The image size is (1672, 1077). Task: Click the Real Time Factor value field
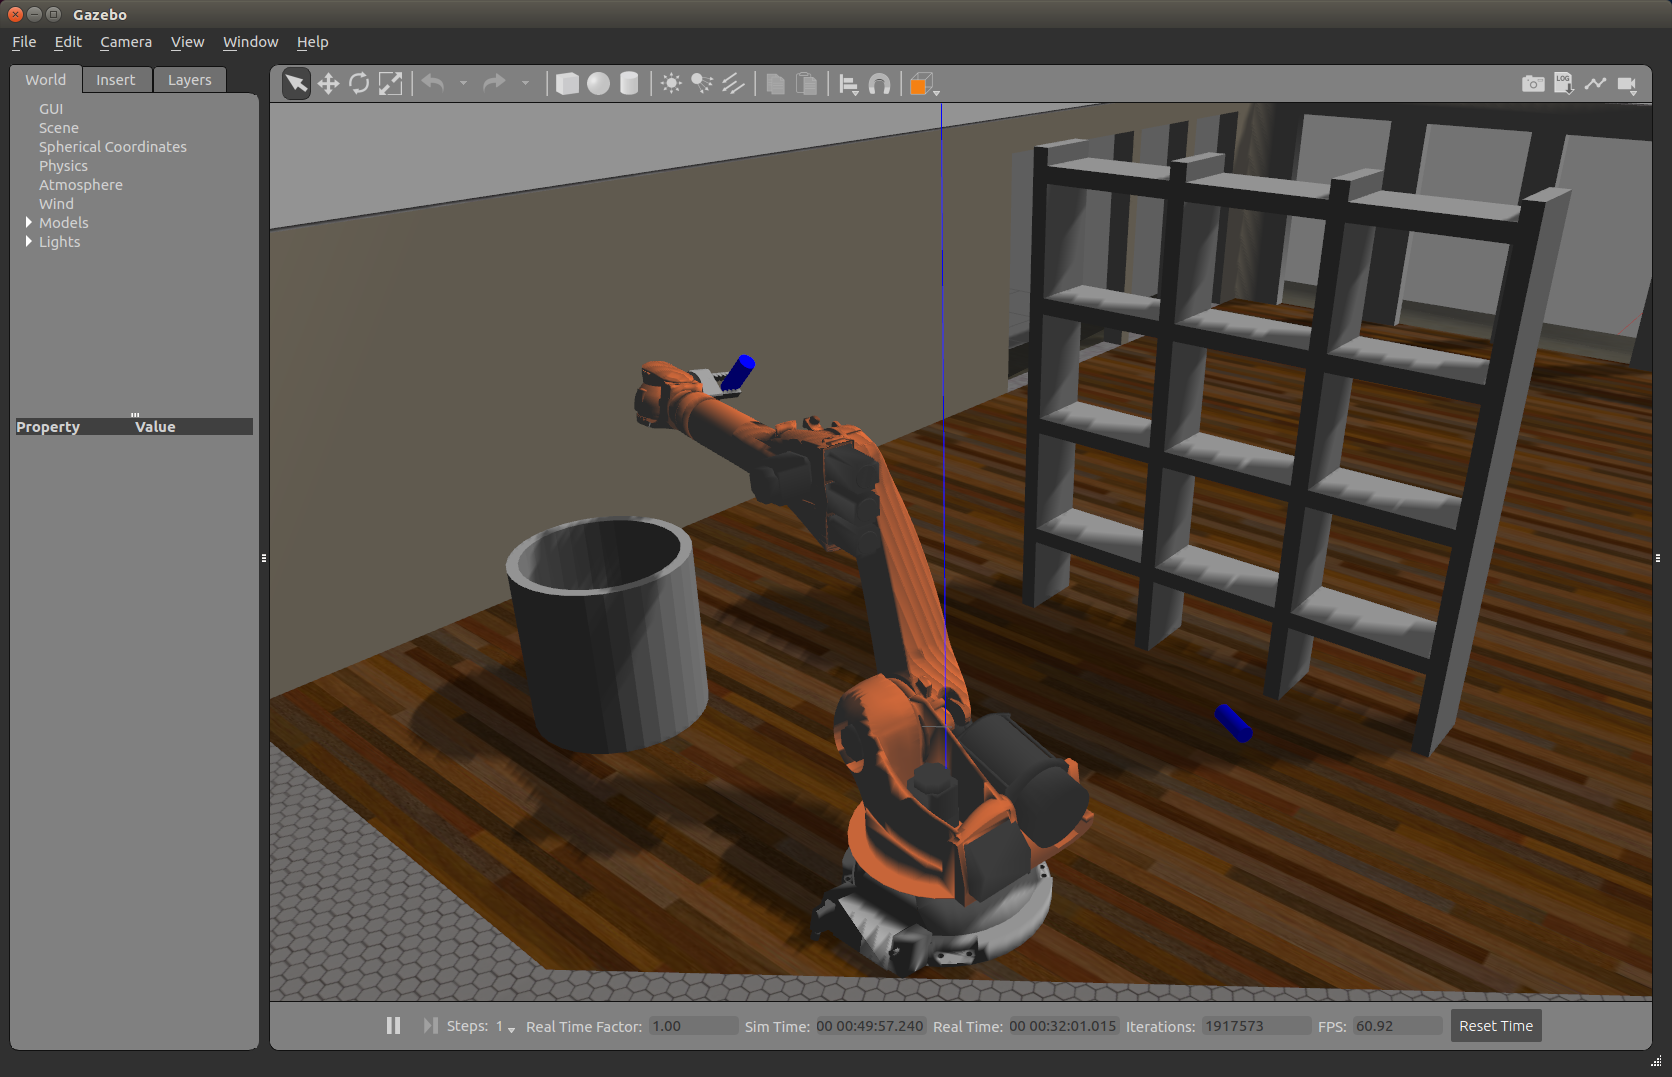pos(694,1026)
